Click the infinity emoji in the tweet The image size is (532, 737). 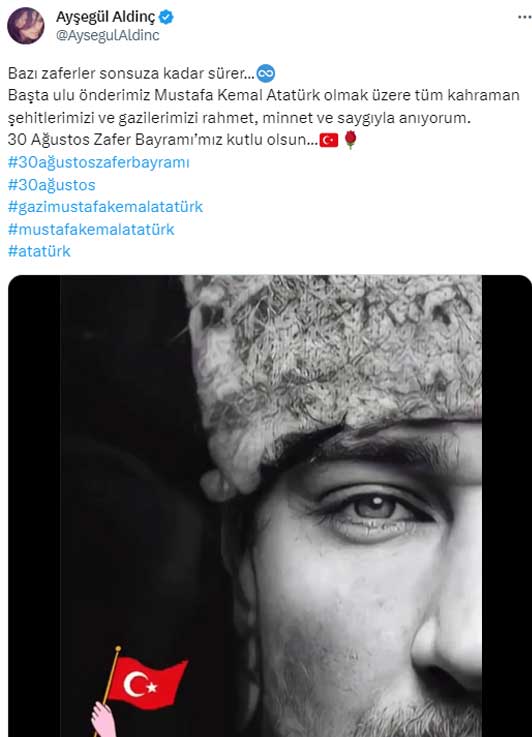[x=266, y=73]
